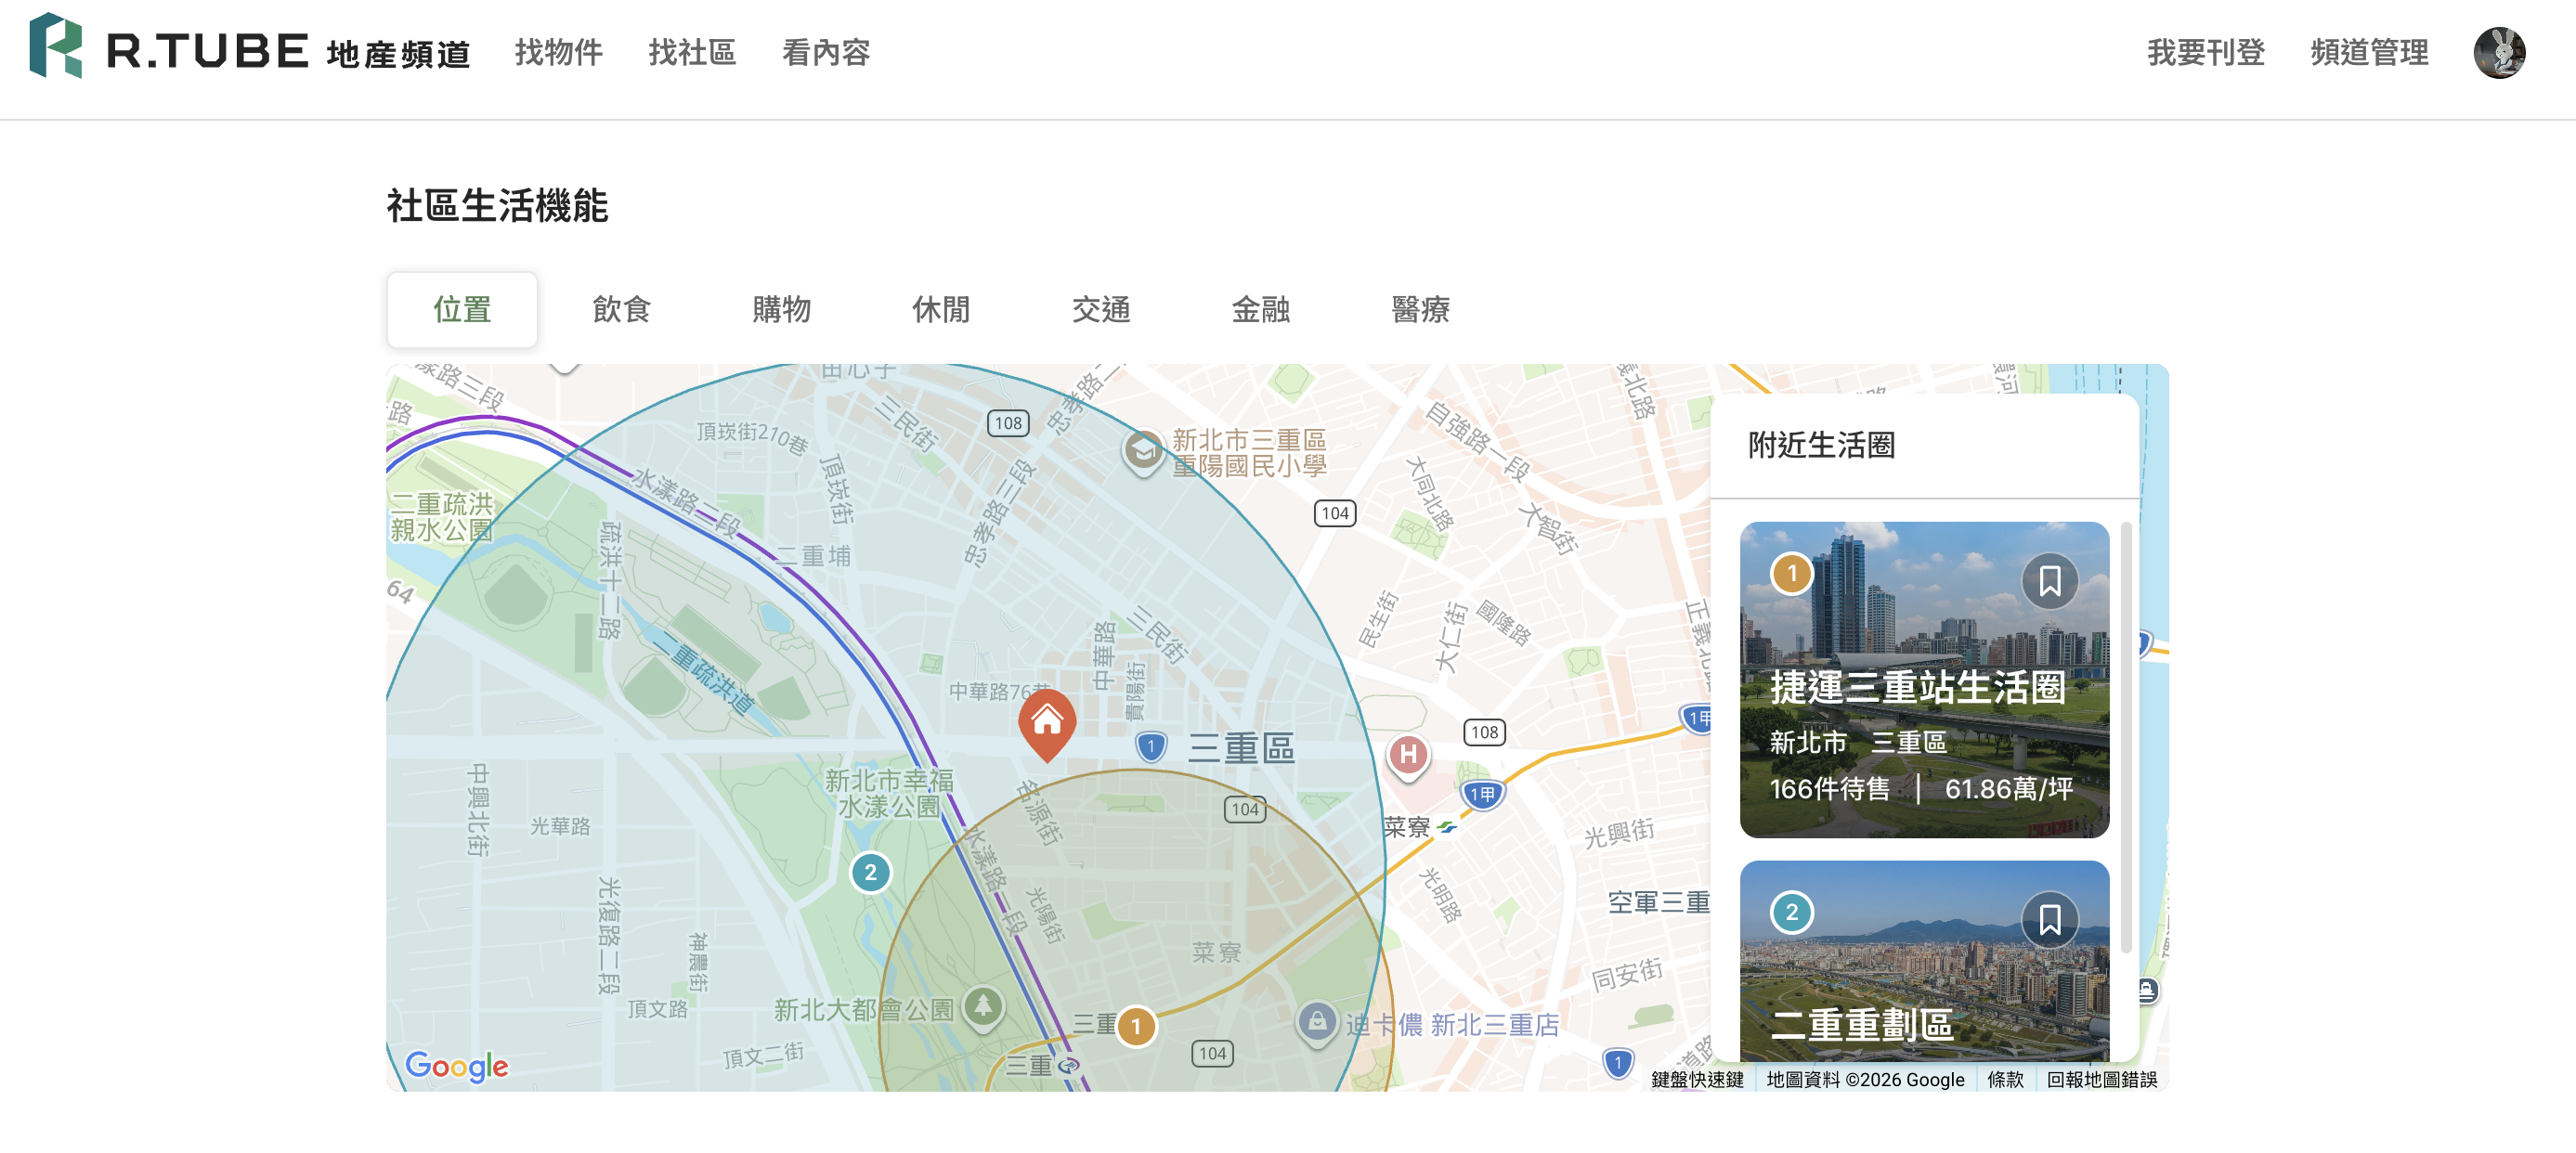This screenshot has height=1153, width=2576.
Task: Switch to the 飲食 tab
Action: tap(621, 309)
